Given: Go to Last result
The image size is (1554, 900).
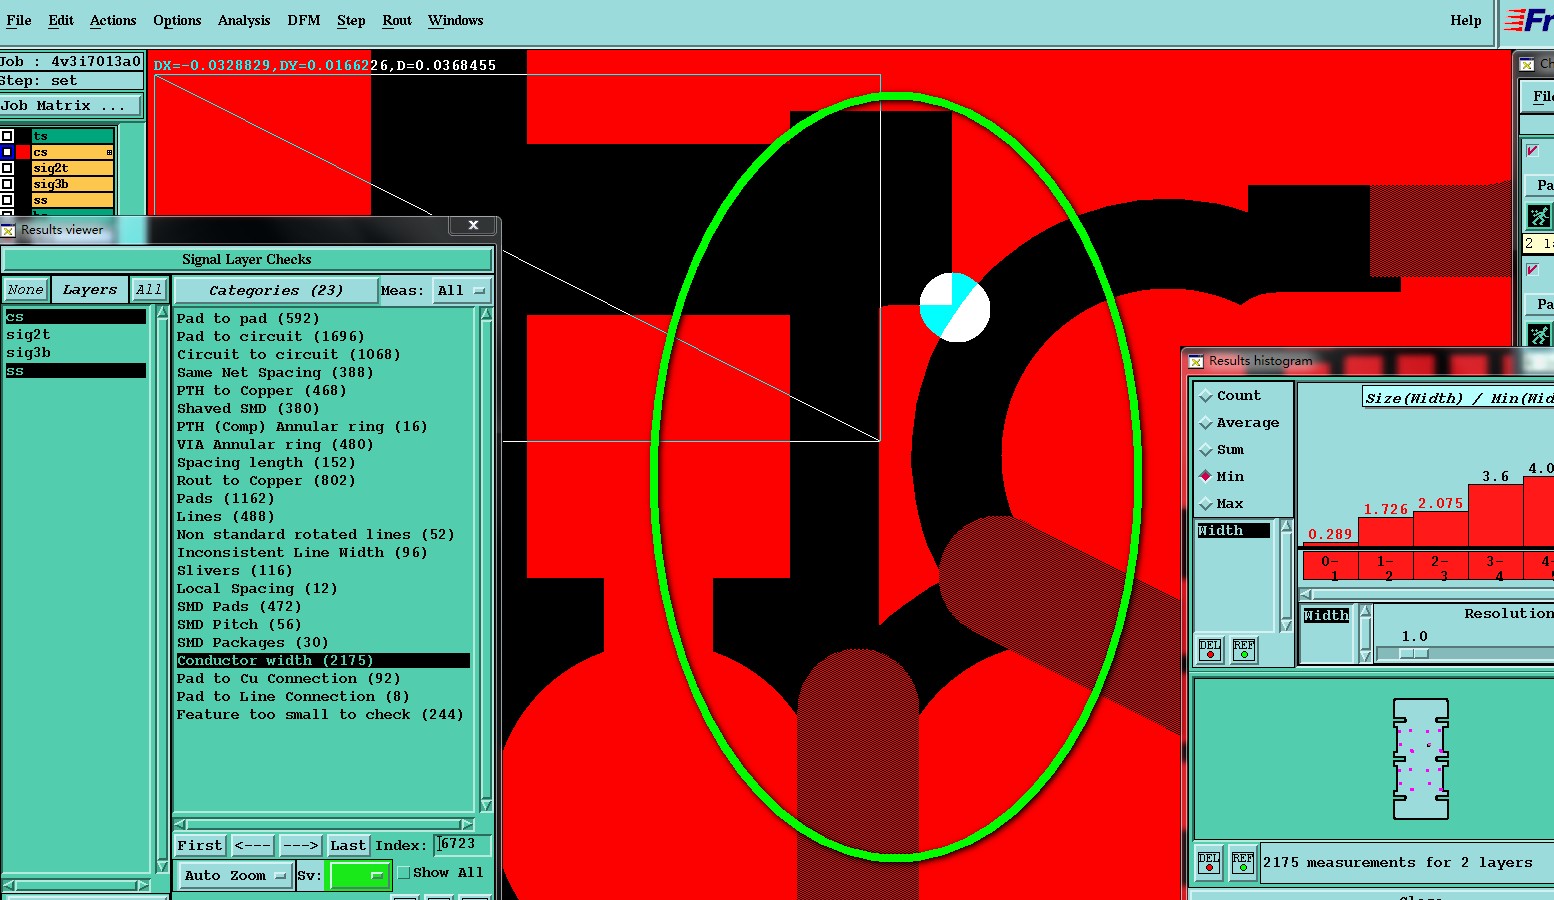Looking at the screenshot, I should click(x=348, y=846).
